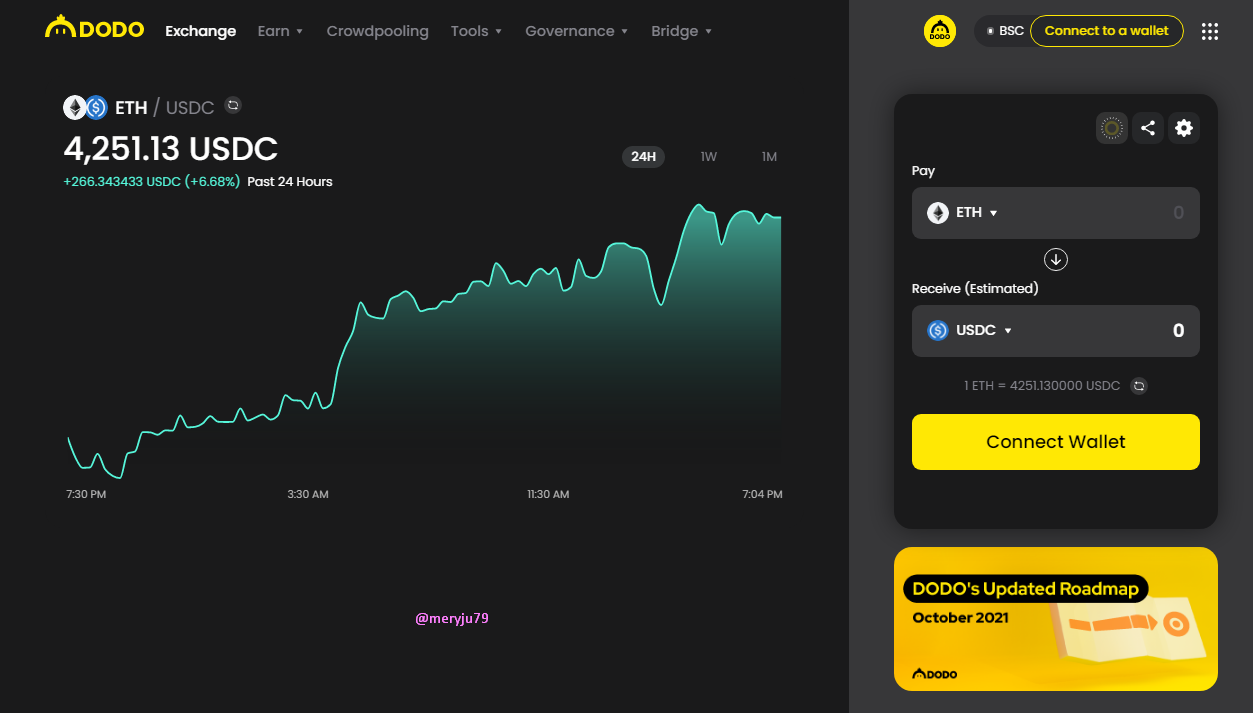1253x713 pixels.
Task: Select the 1M chart range
Action: coord(769,157)
